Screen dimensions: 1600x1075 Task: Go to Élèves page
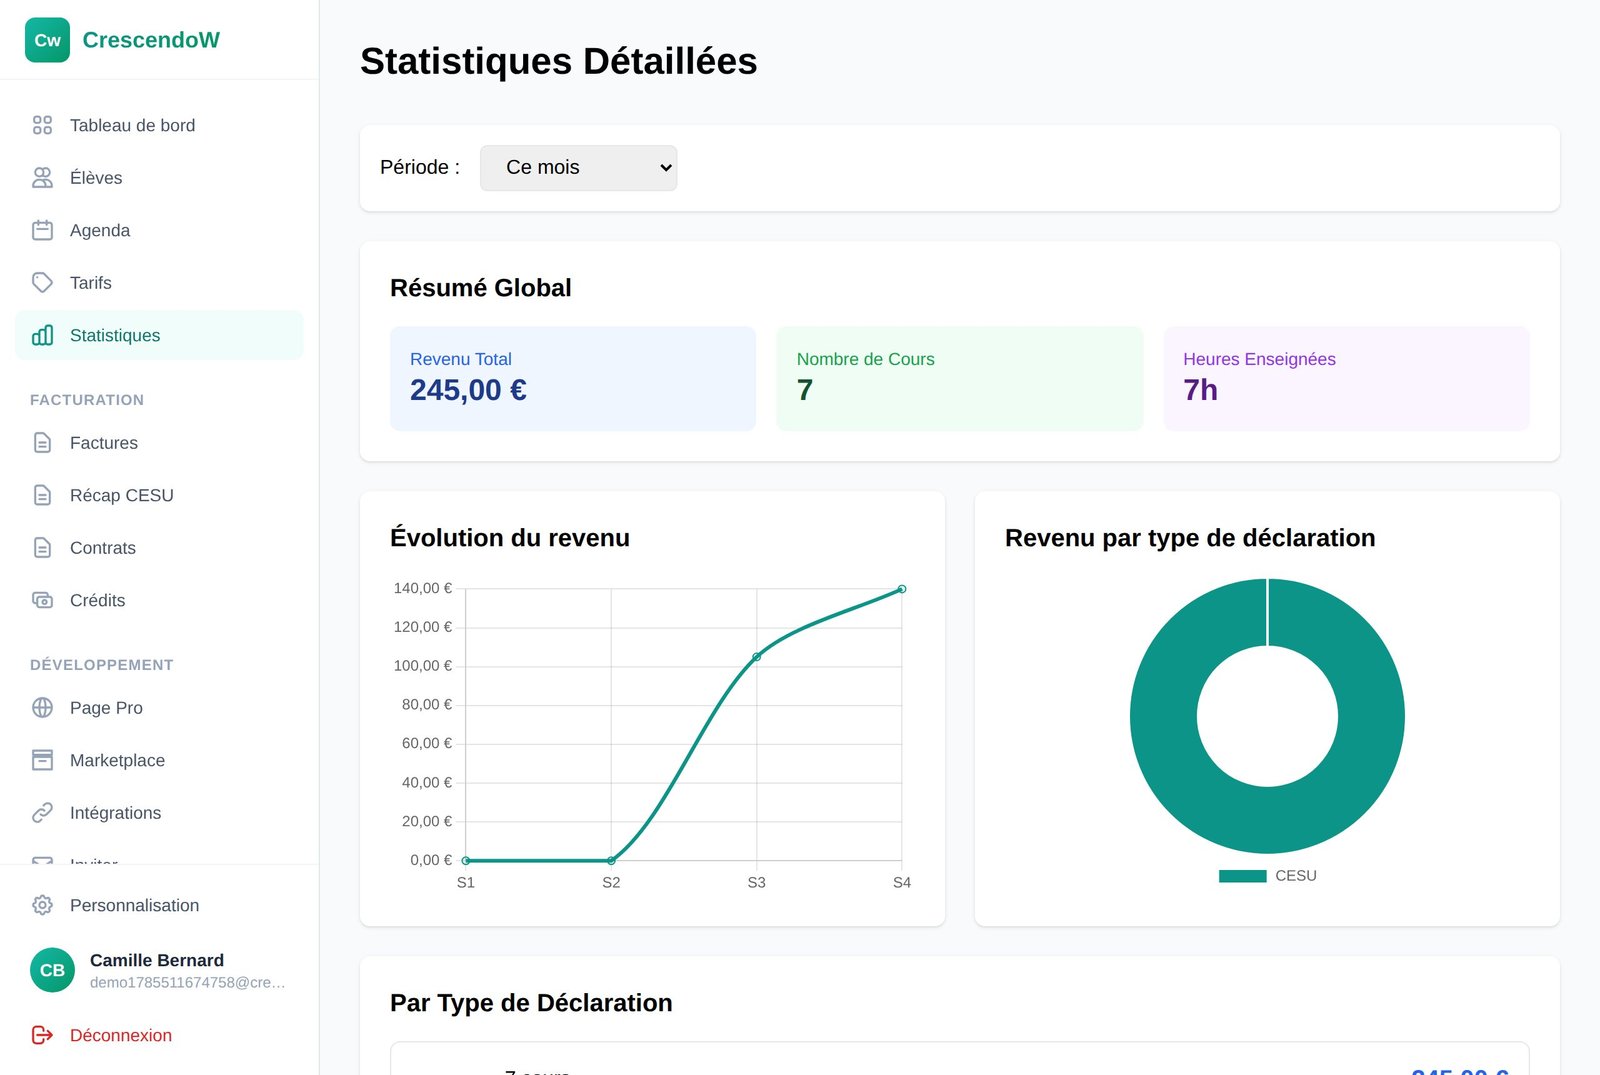pos(159,178)
